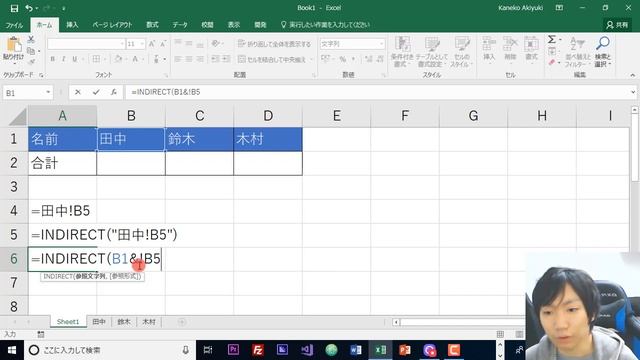
Task: Switch to the Insert ribbon tab
Action: 72,25
